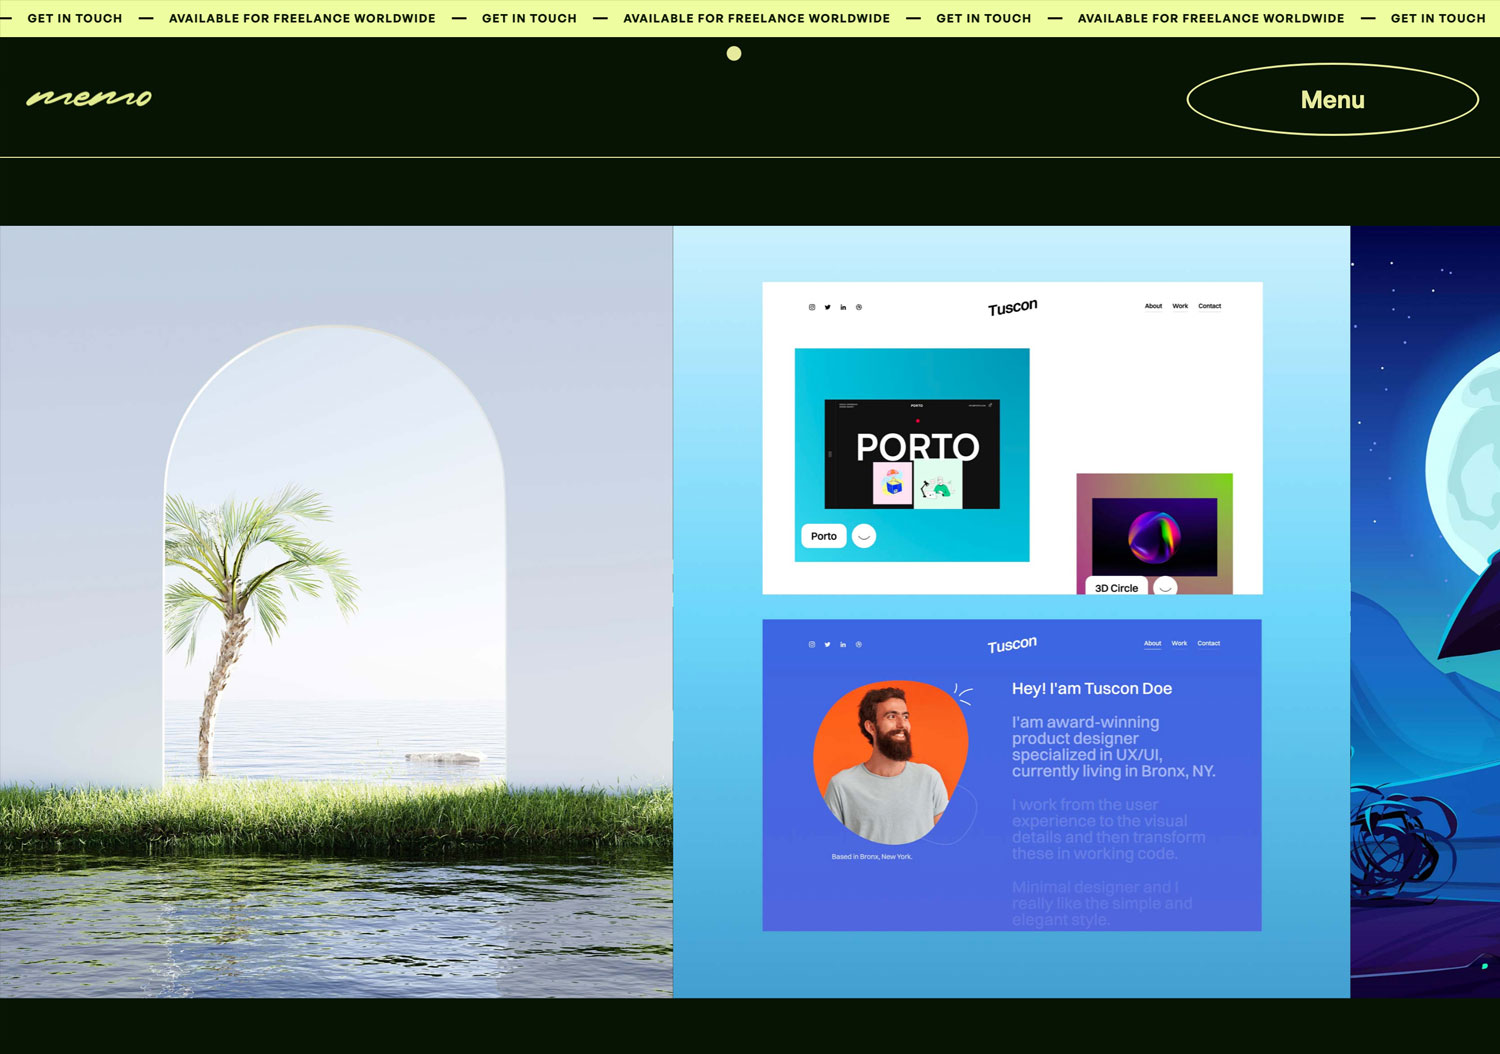This screenshot has width=1500, height=1054.
Task: Select the Twitter icon on white Tuscon header
Action: click(x=827, y=307)
